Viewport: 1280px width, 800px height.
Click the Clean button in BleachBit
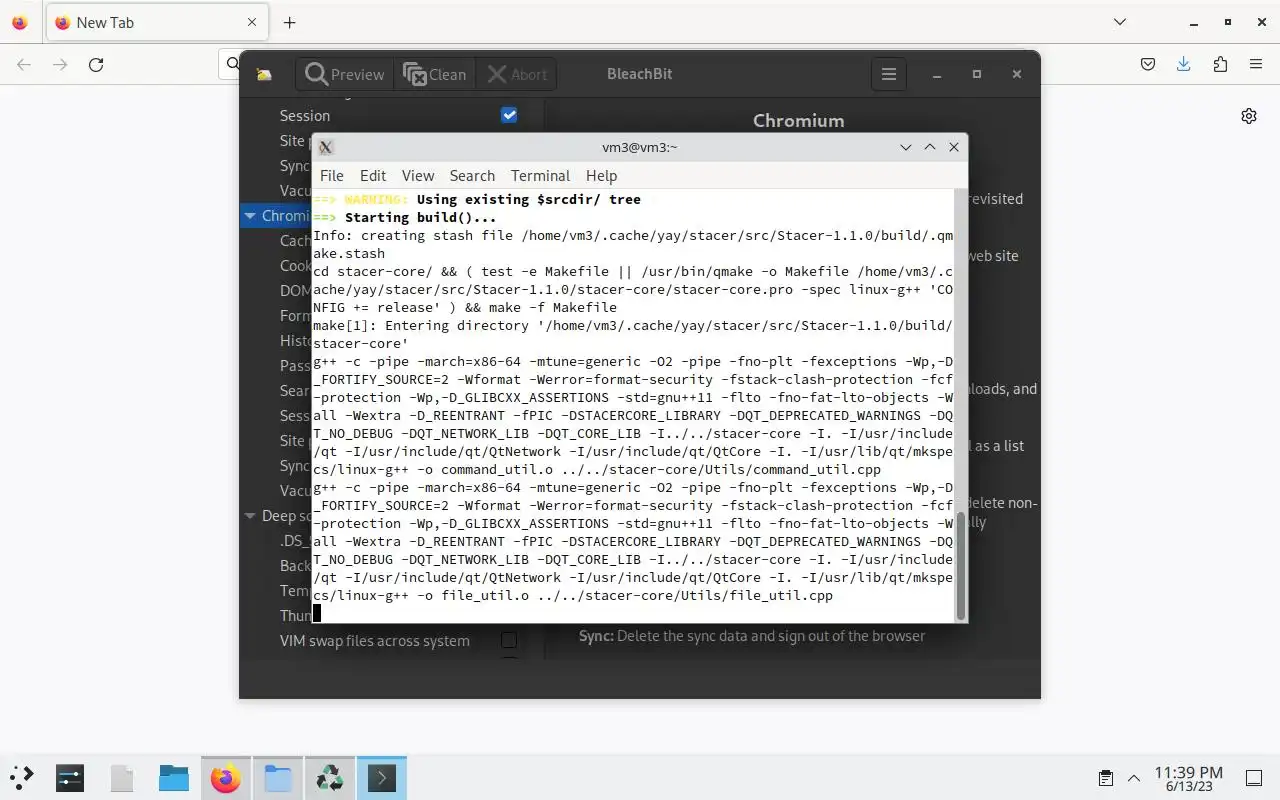pos(434,74)
